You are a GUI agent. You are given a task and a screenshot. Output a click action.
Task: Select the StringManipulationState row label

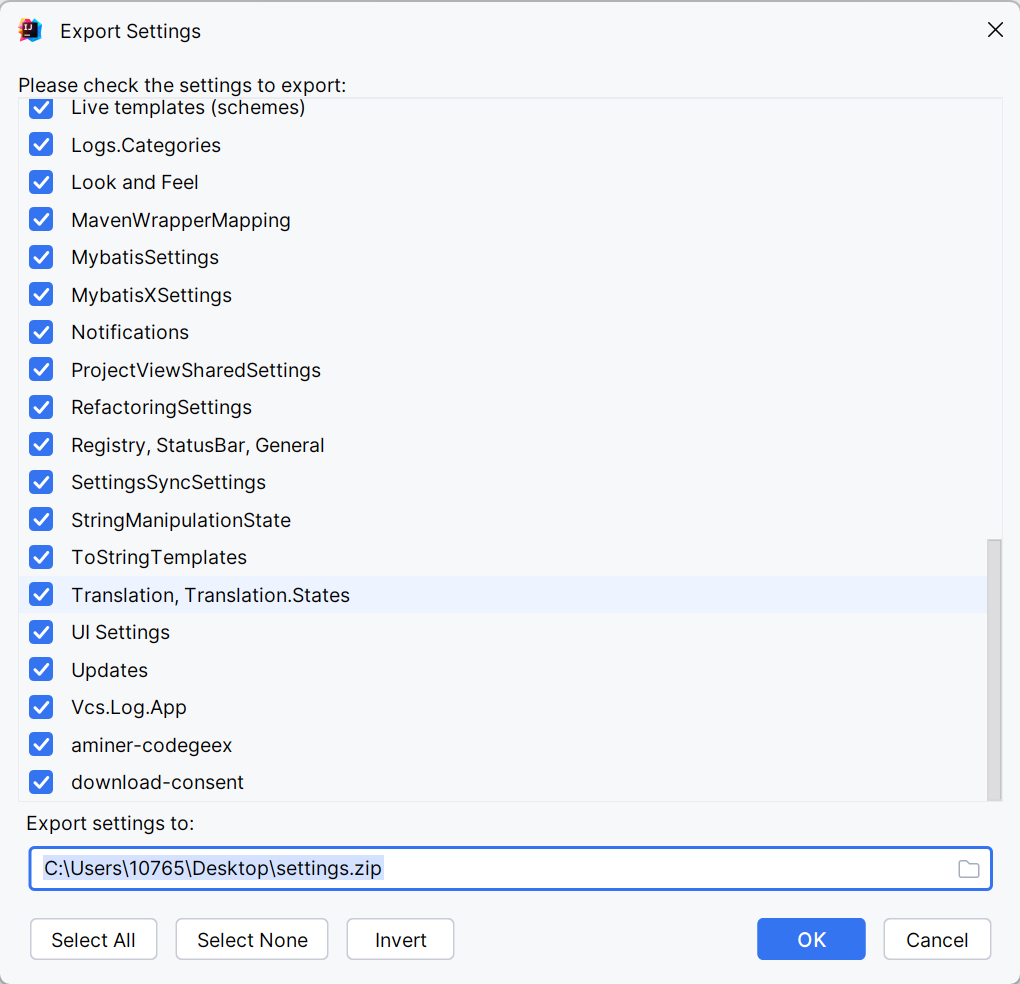pos(181,520)
